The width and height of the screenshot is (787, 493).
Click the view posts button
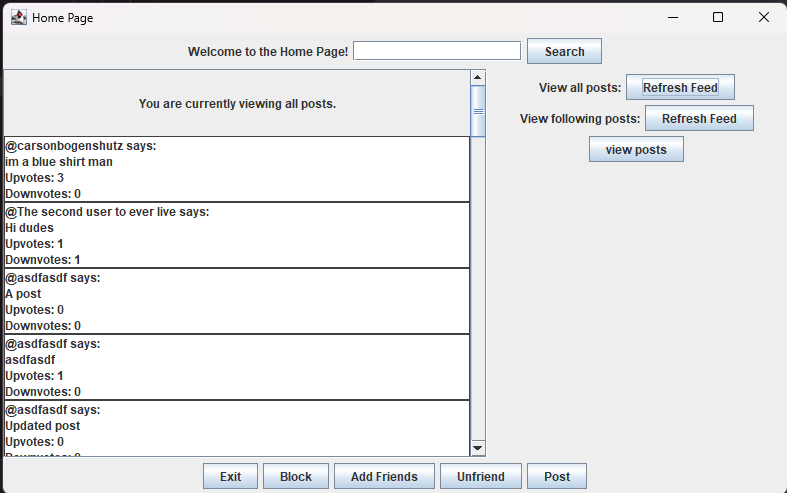[636, 150]
